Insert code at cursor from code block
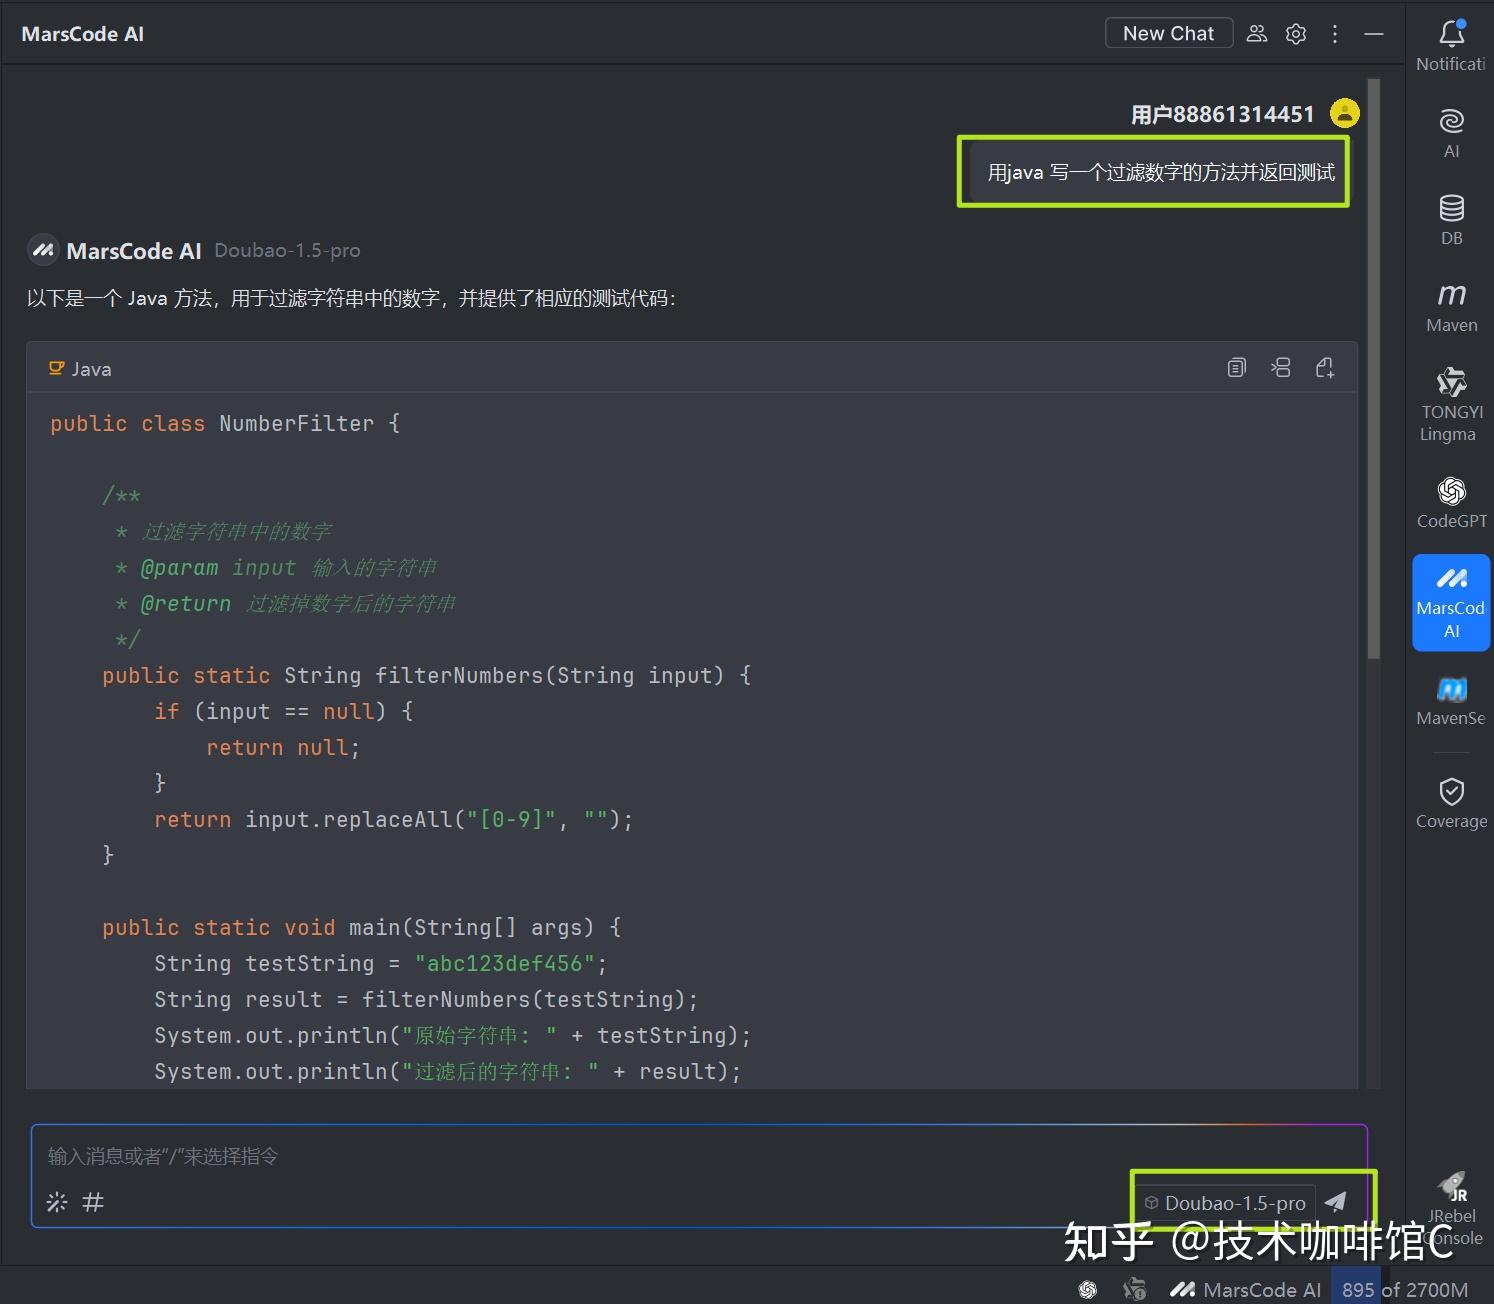Image resolution: width=1494 pixels, height=1304 pixels. click(x=1281, y=368)
